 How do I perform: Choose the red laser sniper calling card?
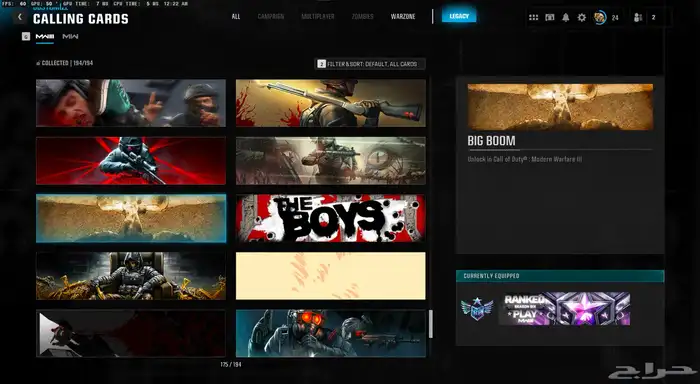coord(131,161)
